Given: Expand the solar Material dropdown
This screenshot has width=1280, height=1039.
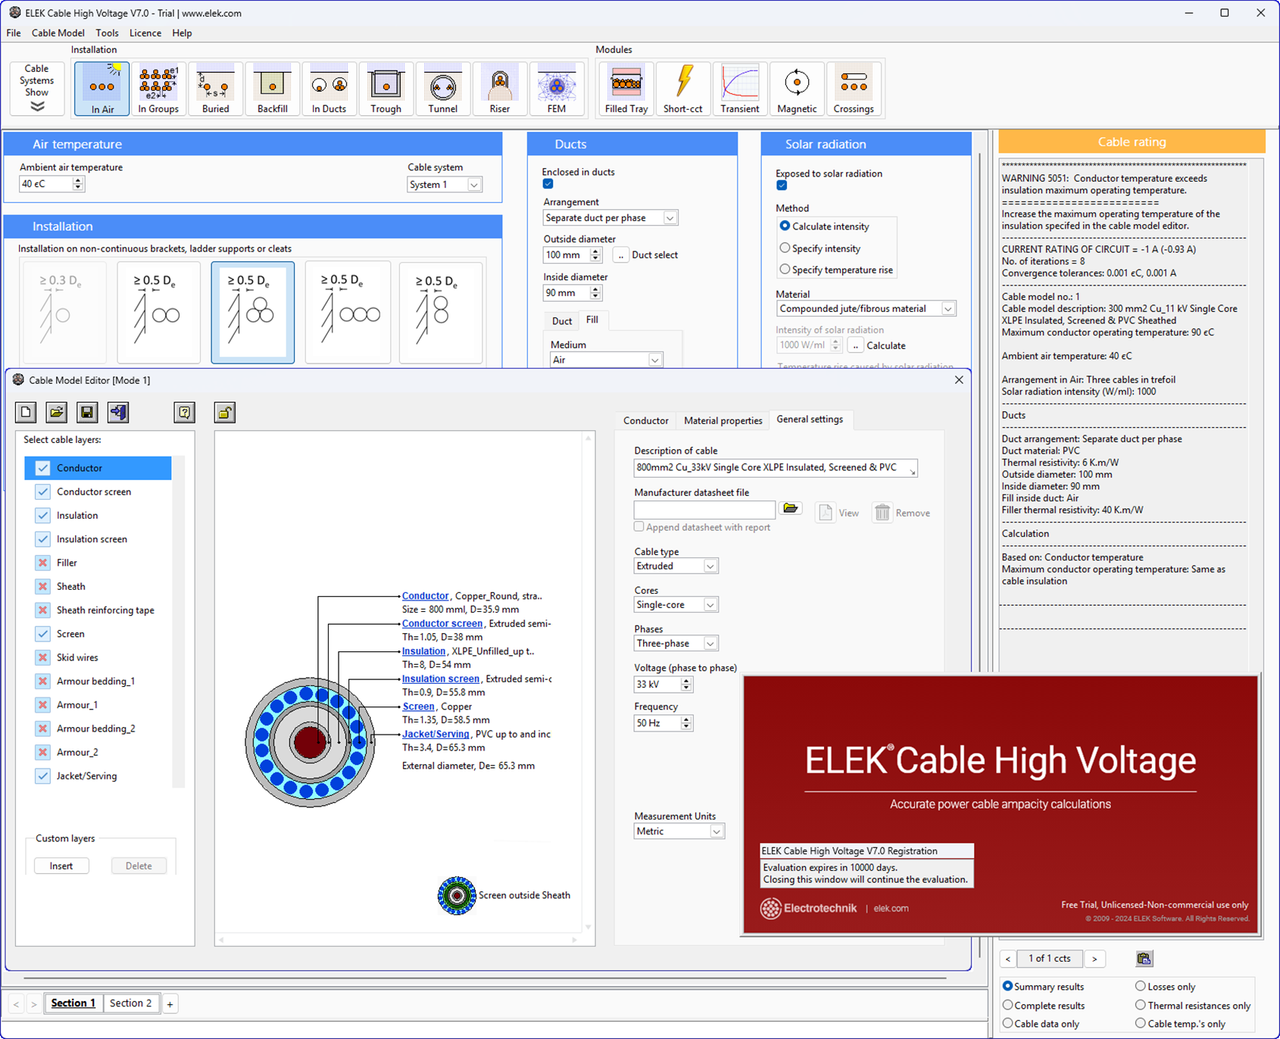Looking at the screenshot, I should tap(867, 309).
